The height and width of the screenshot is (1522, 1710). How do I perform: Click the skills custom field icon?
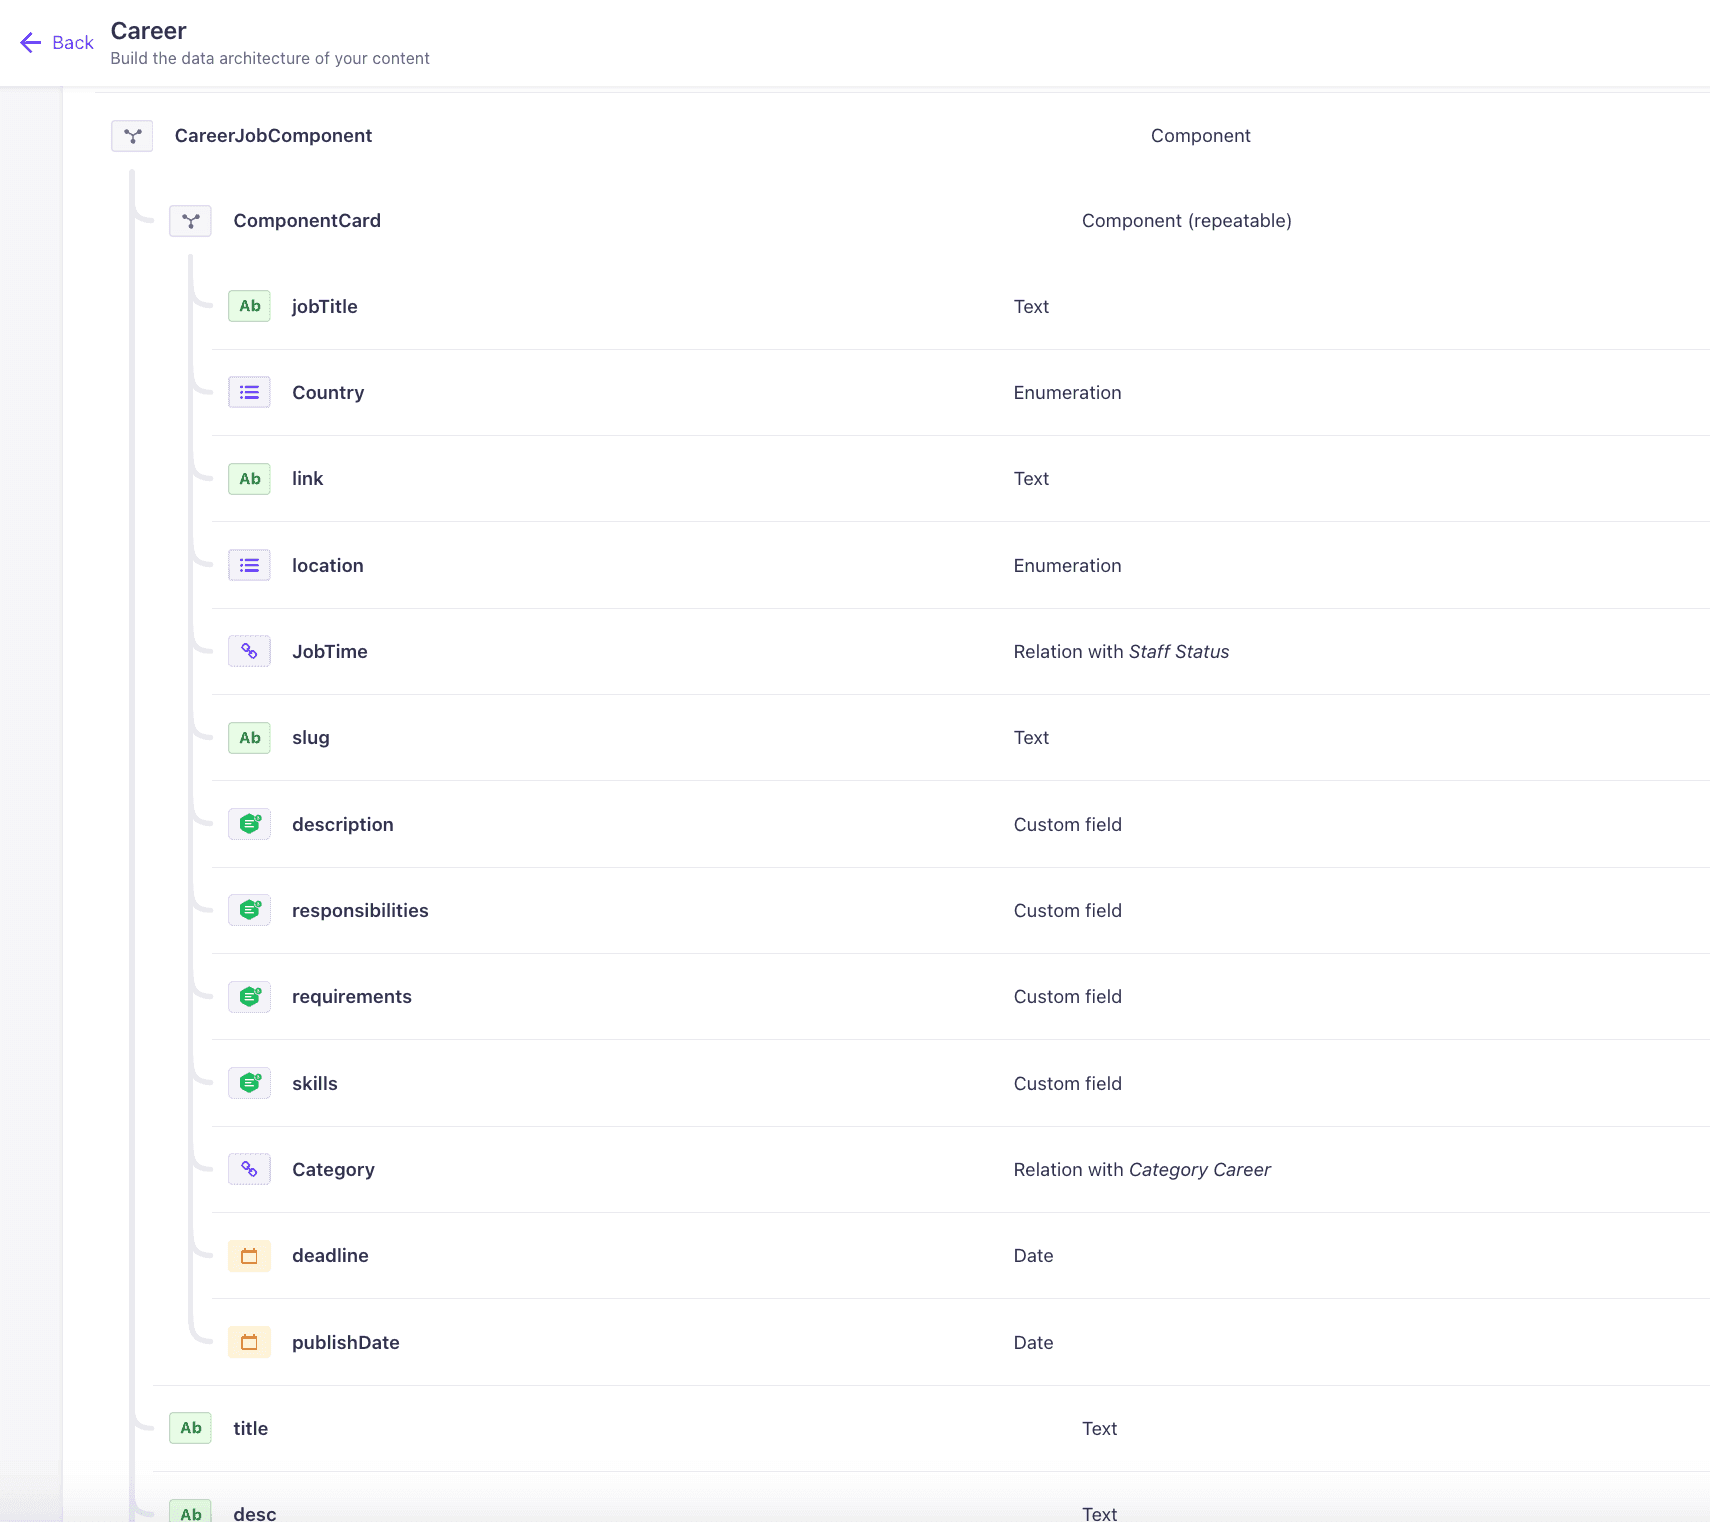249,1084
